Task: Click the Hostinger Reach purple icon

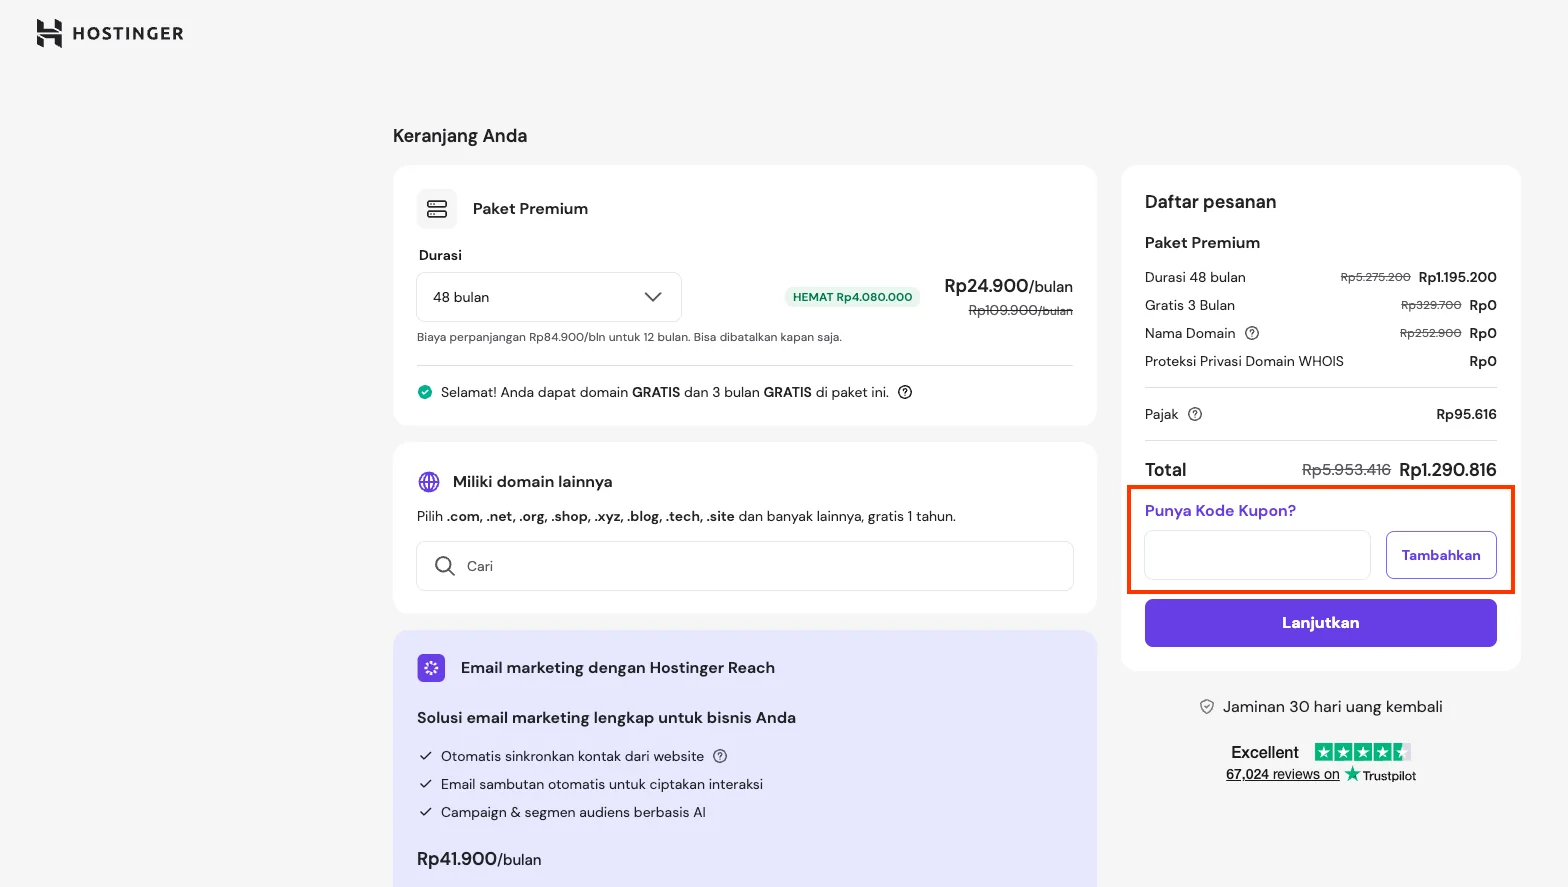Action: tap(431, 668)
